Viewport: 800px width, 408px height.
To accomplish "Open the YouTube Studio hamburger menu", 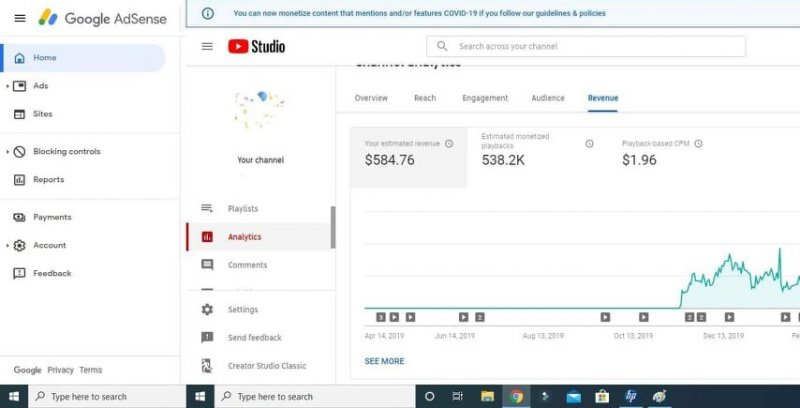I will tap(207, 46).
